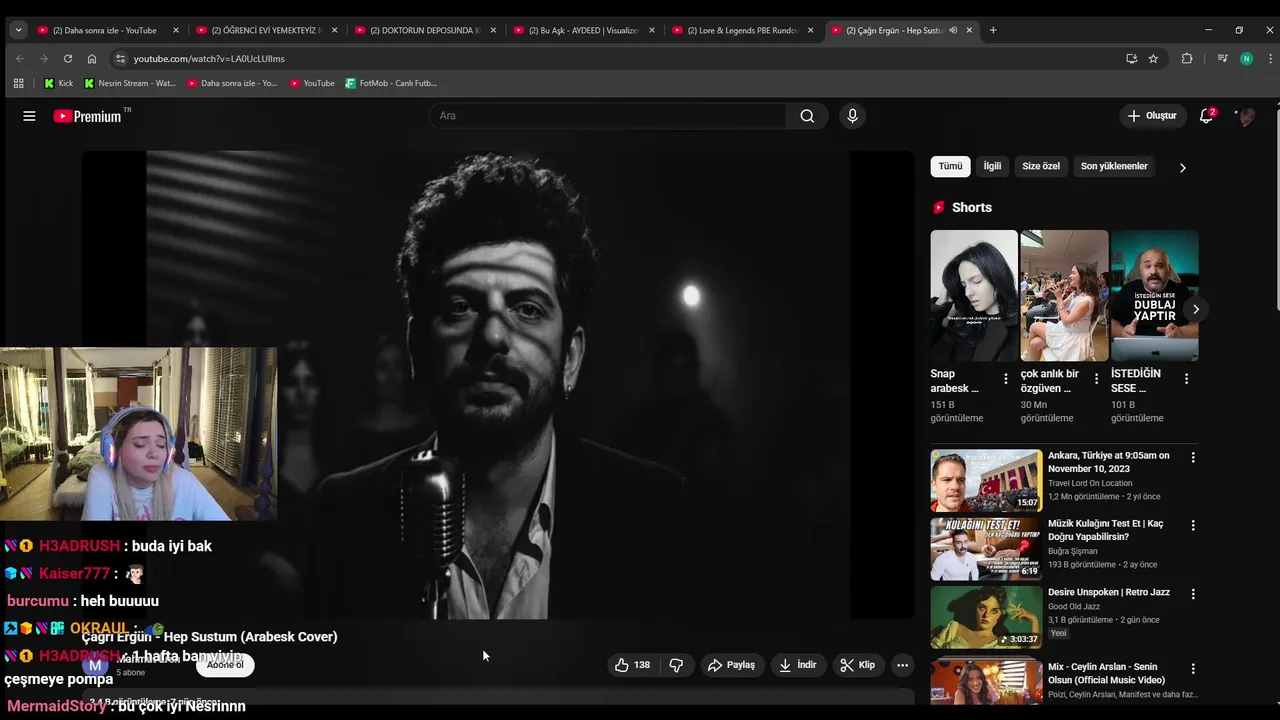Open options for İSTEDİĞİN SESE Short
Viewport: 1280px width, 720px height.
click(1186, 379)
